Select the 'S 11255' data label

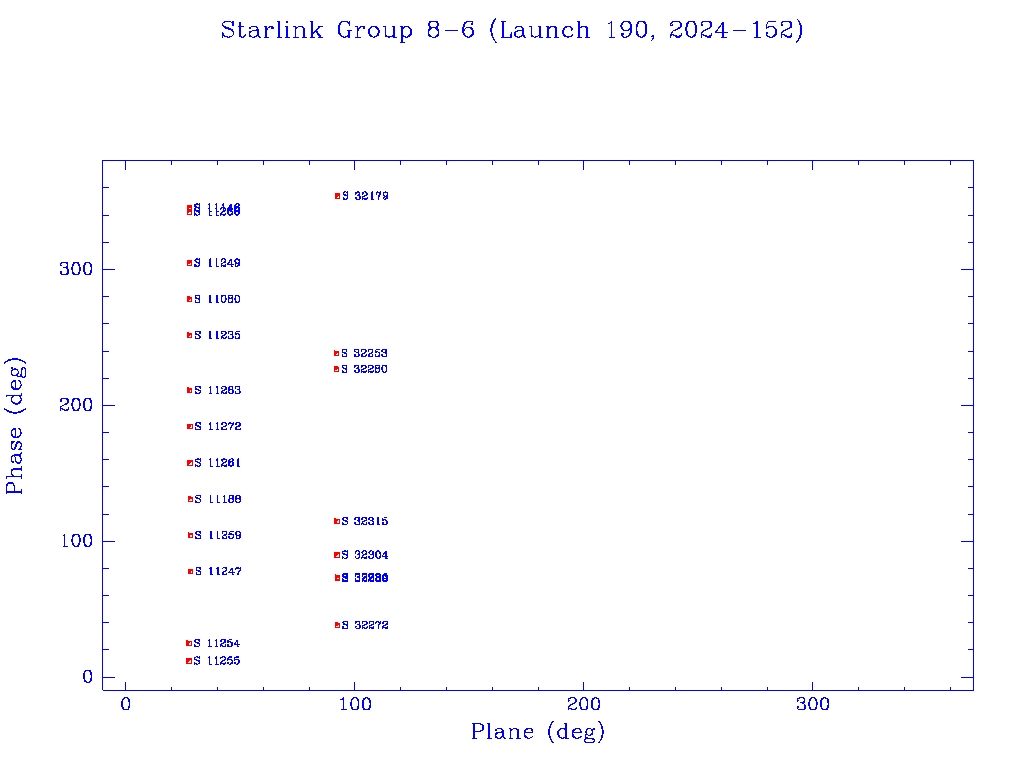click(x=217, y=661)
